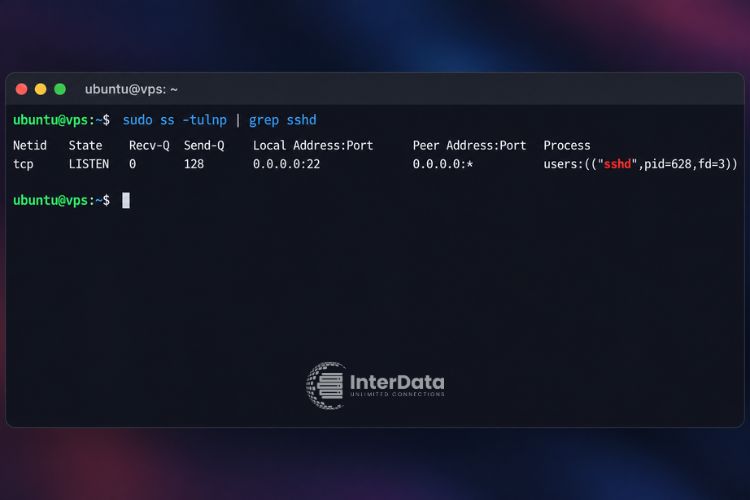Screen dimensions: 750x500
Task: Click the 'LISTEN' state value
Action: 88,164
